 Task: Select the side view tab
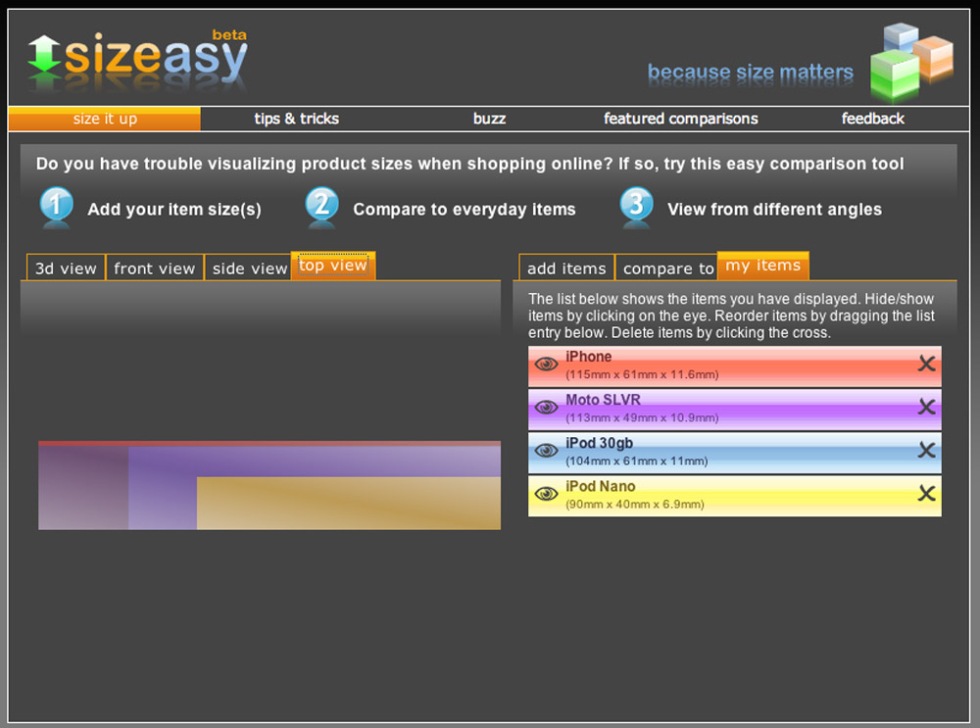coord(249,268)
